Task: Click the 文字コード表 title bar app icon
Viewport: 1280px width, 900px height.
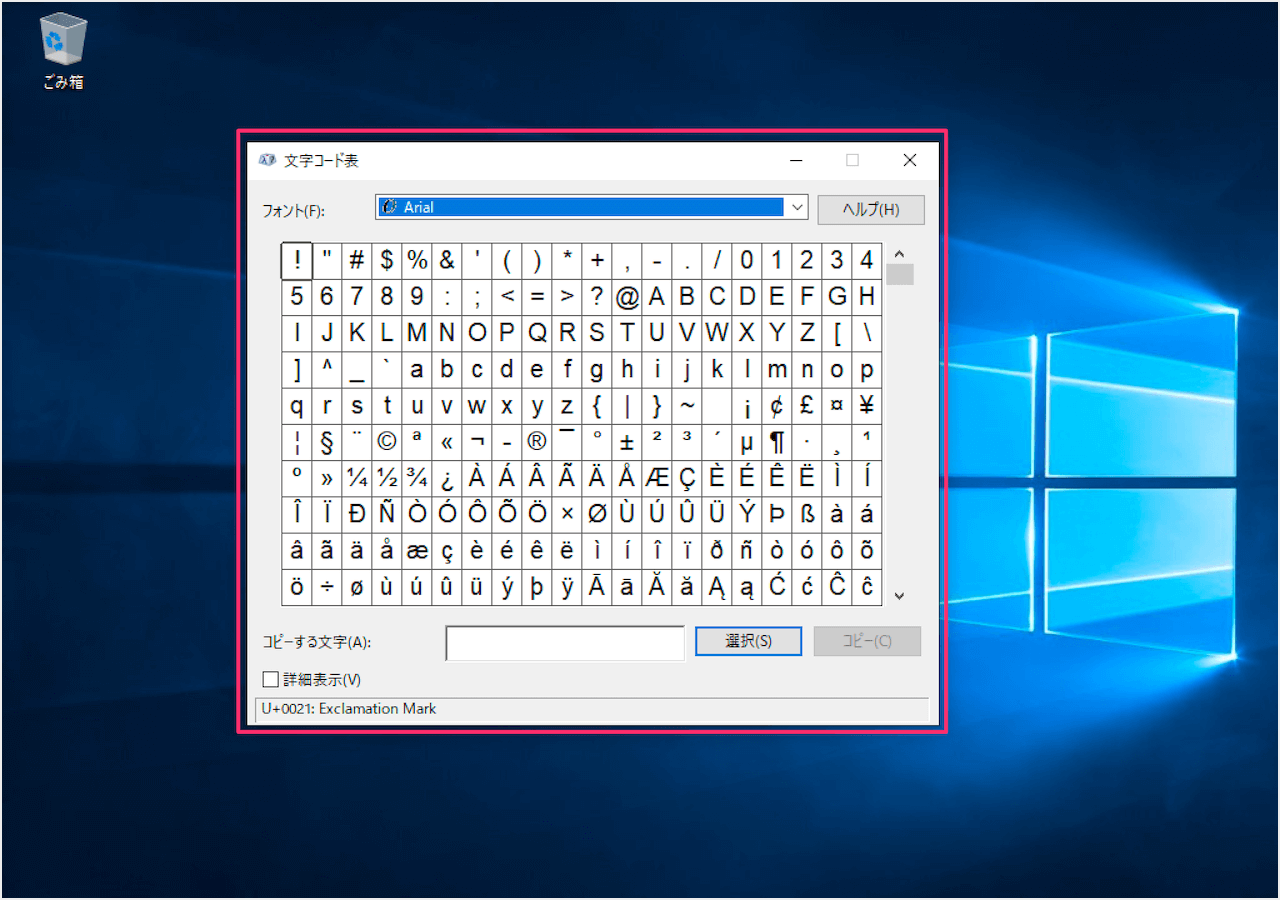Action: point(267,160)
